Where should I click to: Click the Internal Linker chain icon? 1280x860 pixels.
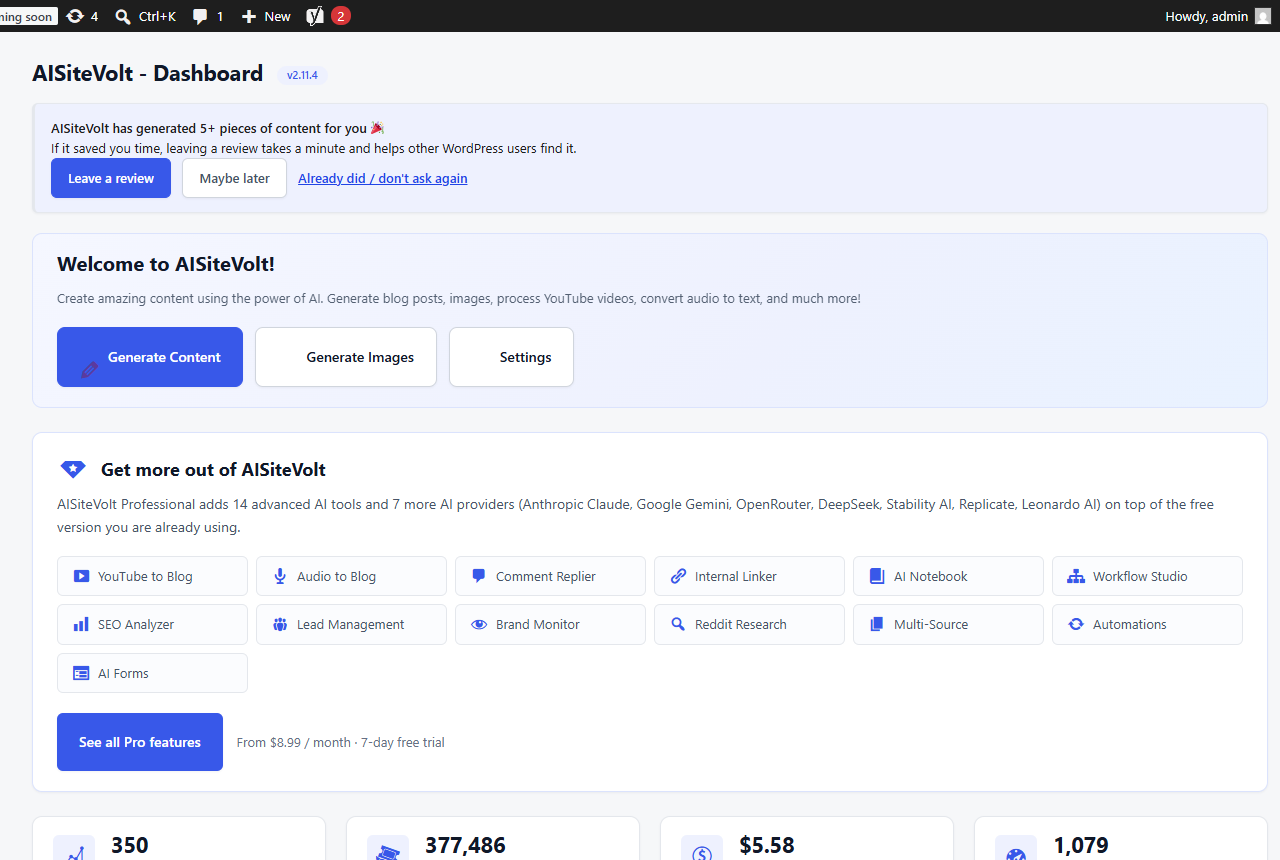[x=678, y=576]
